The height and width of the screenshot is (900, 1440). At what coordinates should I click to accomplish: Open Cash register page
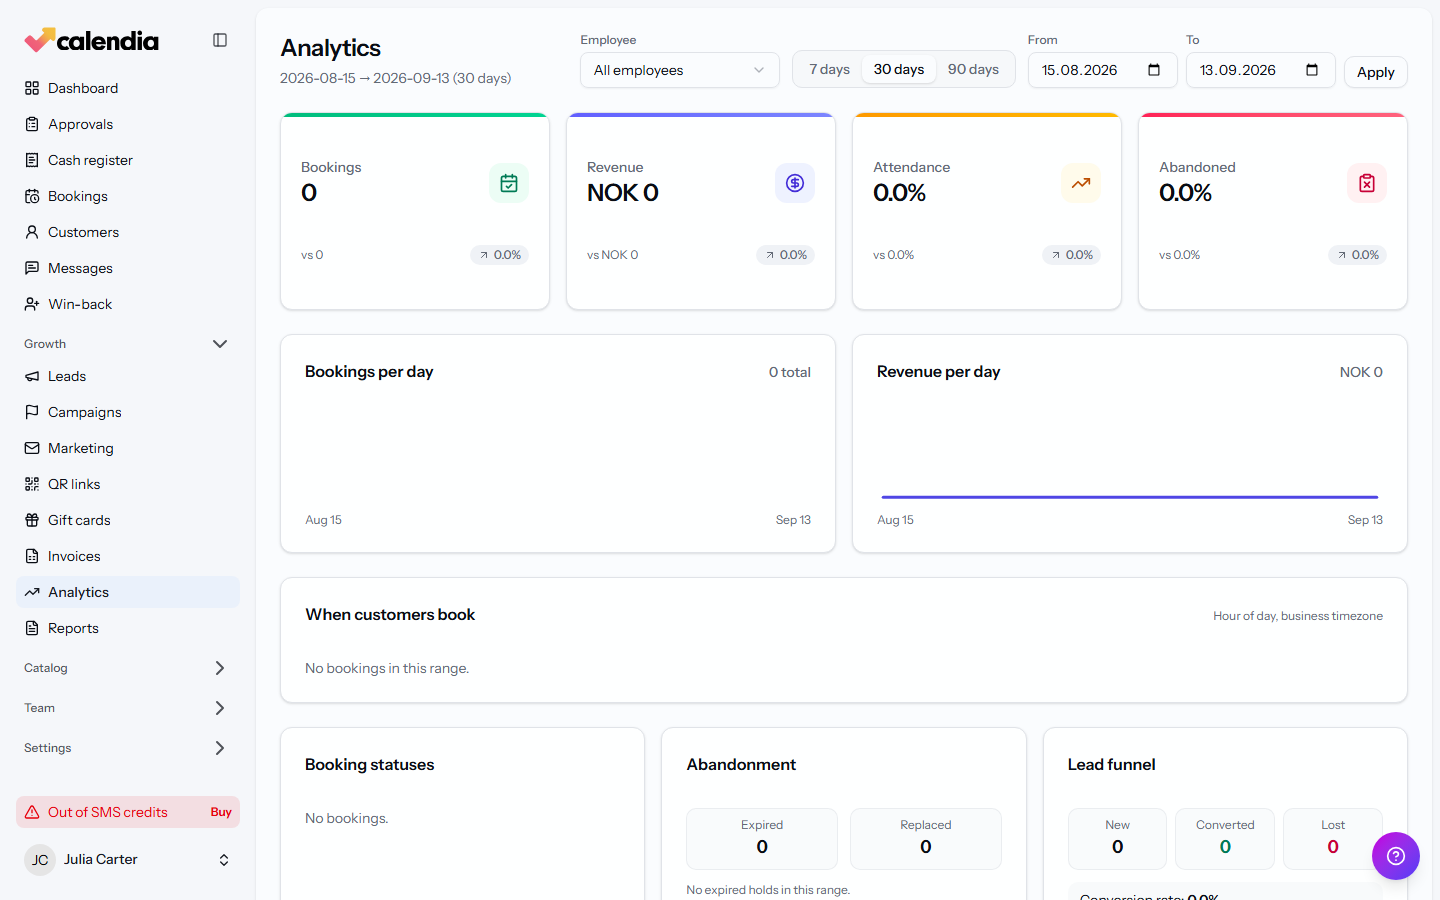pos(128,160)
